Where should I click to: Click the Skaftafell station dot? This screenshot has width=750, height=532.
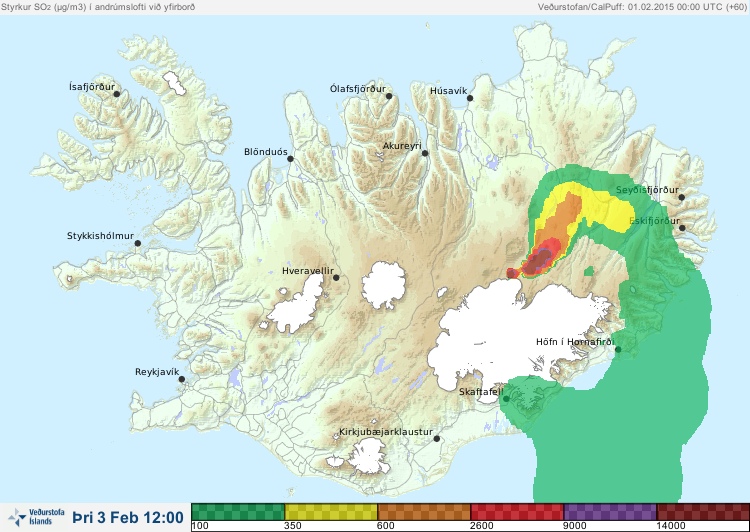506,399
